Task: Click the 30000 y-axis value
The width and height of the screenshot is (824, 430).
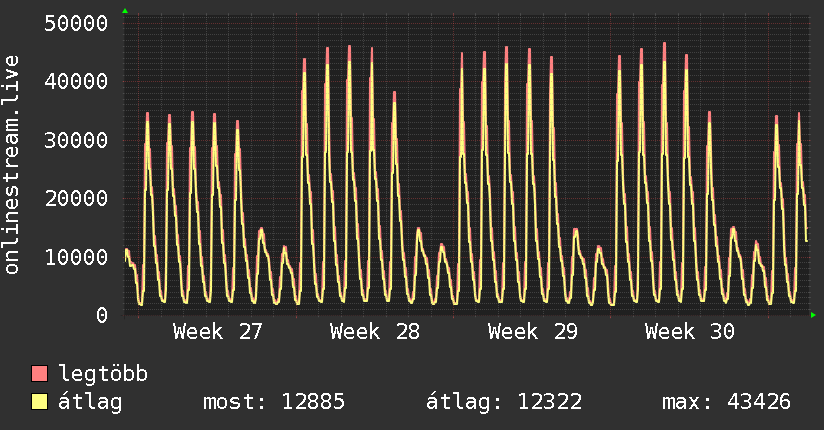Action: [76, 140]
